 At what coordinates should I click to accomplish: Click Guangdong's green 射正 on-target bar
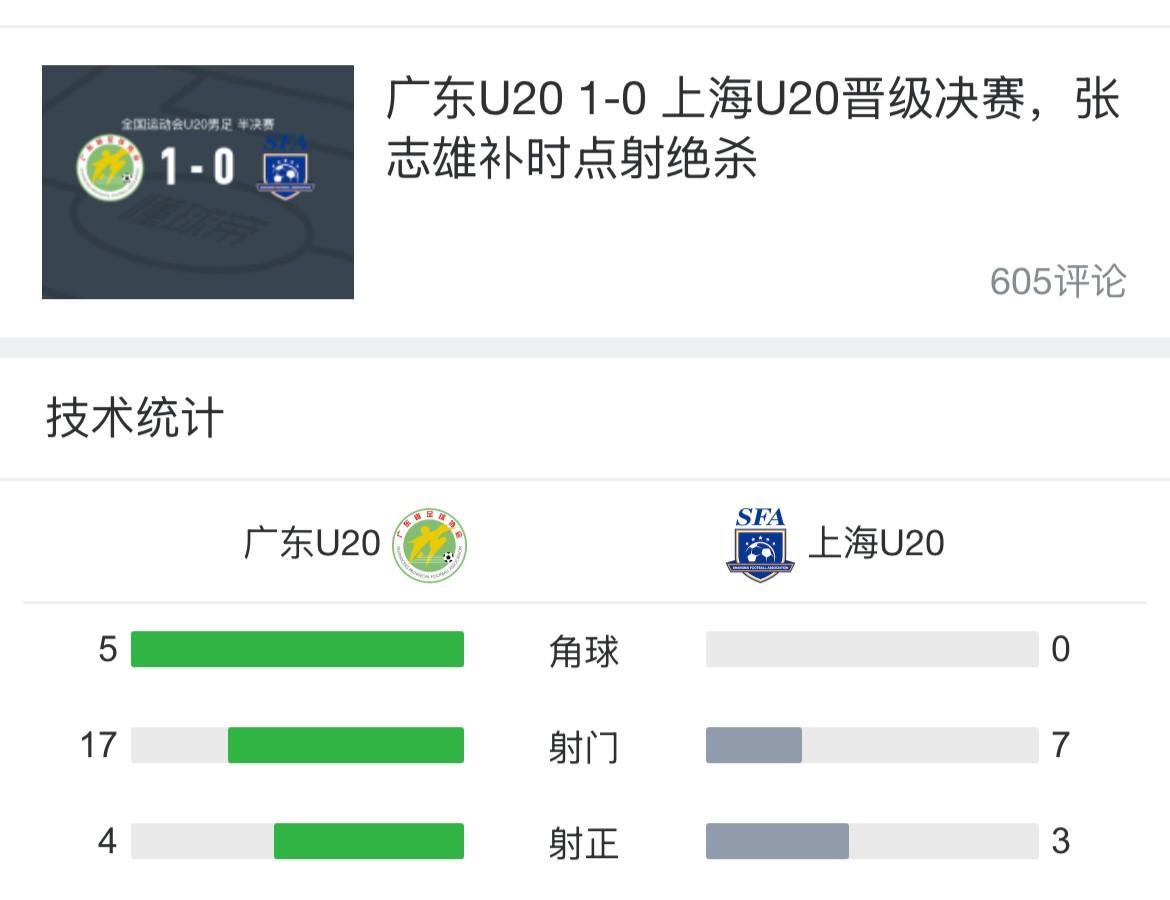(x=369, y=841)
